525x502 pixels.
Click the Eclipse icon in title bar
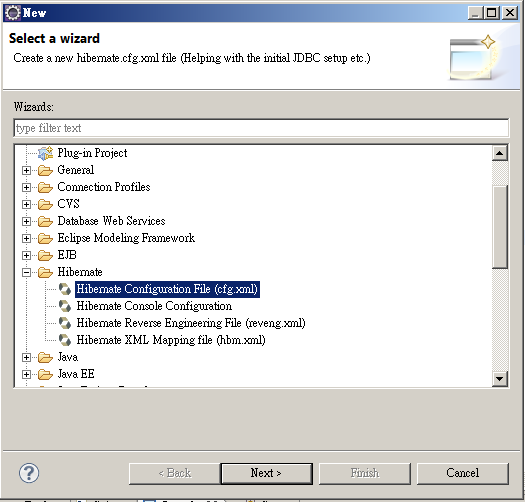pyautogui.click(x=13, y=13)
